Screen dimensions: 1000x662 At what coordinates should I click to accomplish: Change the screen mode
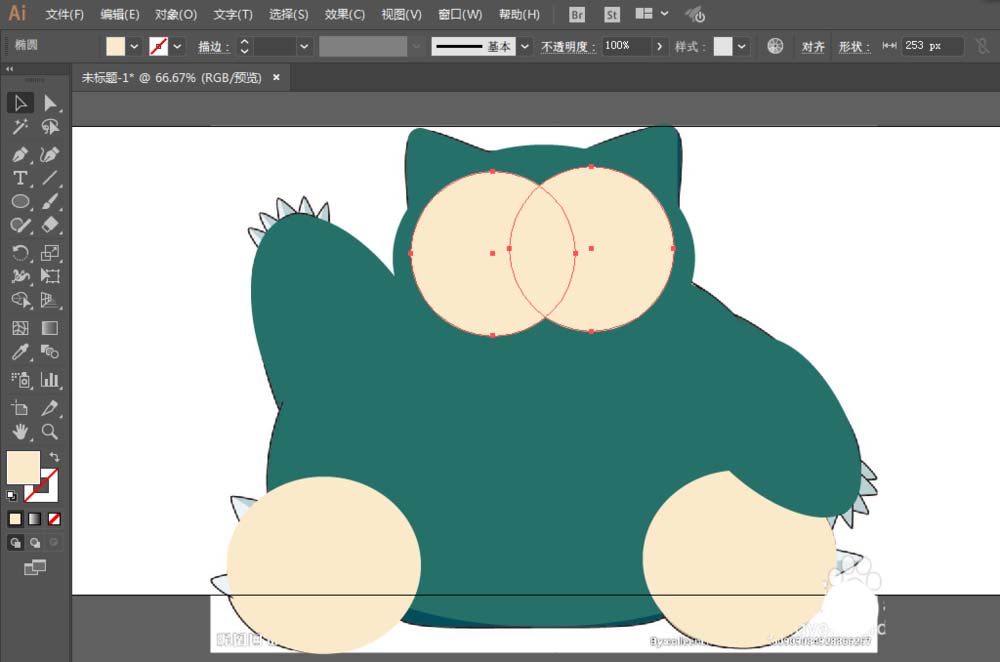click(34, 567)
